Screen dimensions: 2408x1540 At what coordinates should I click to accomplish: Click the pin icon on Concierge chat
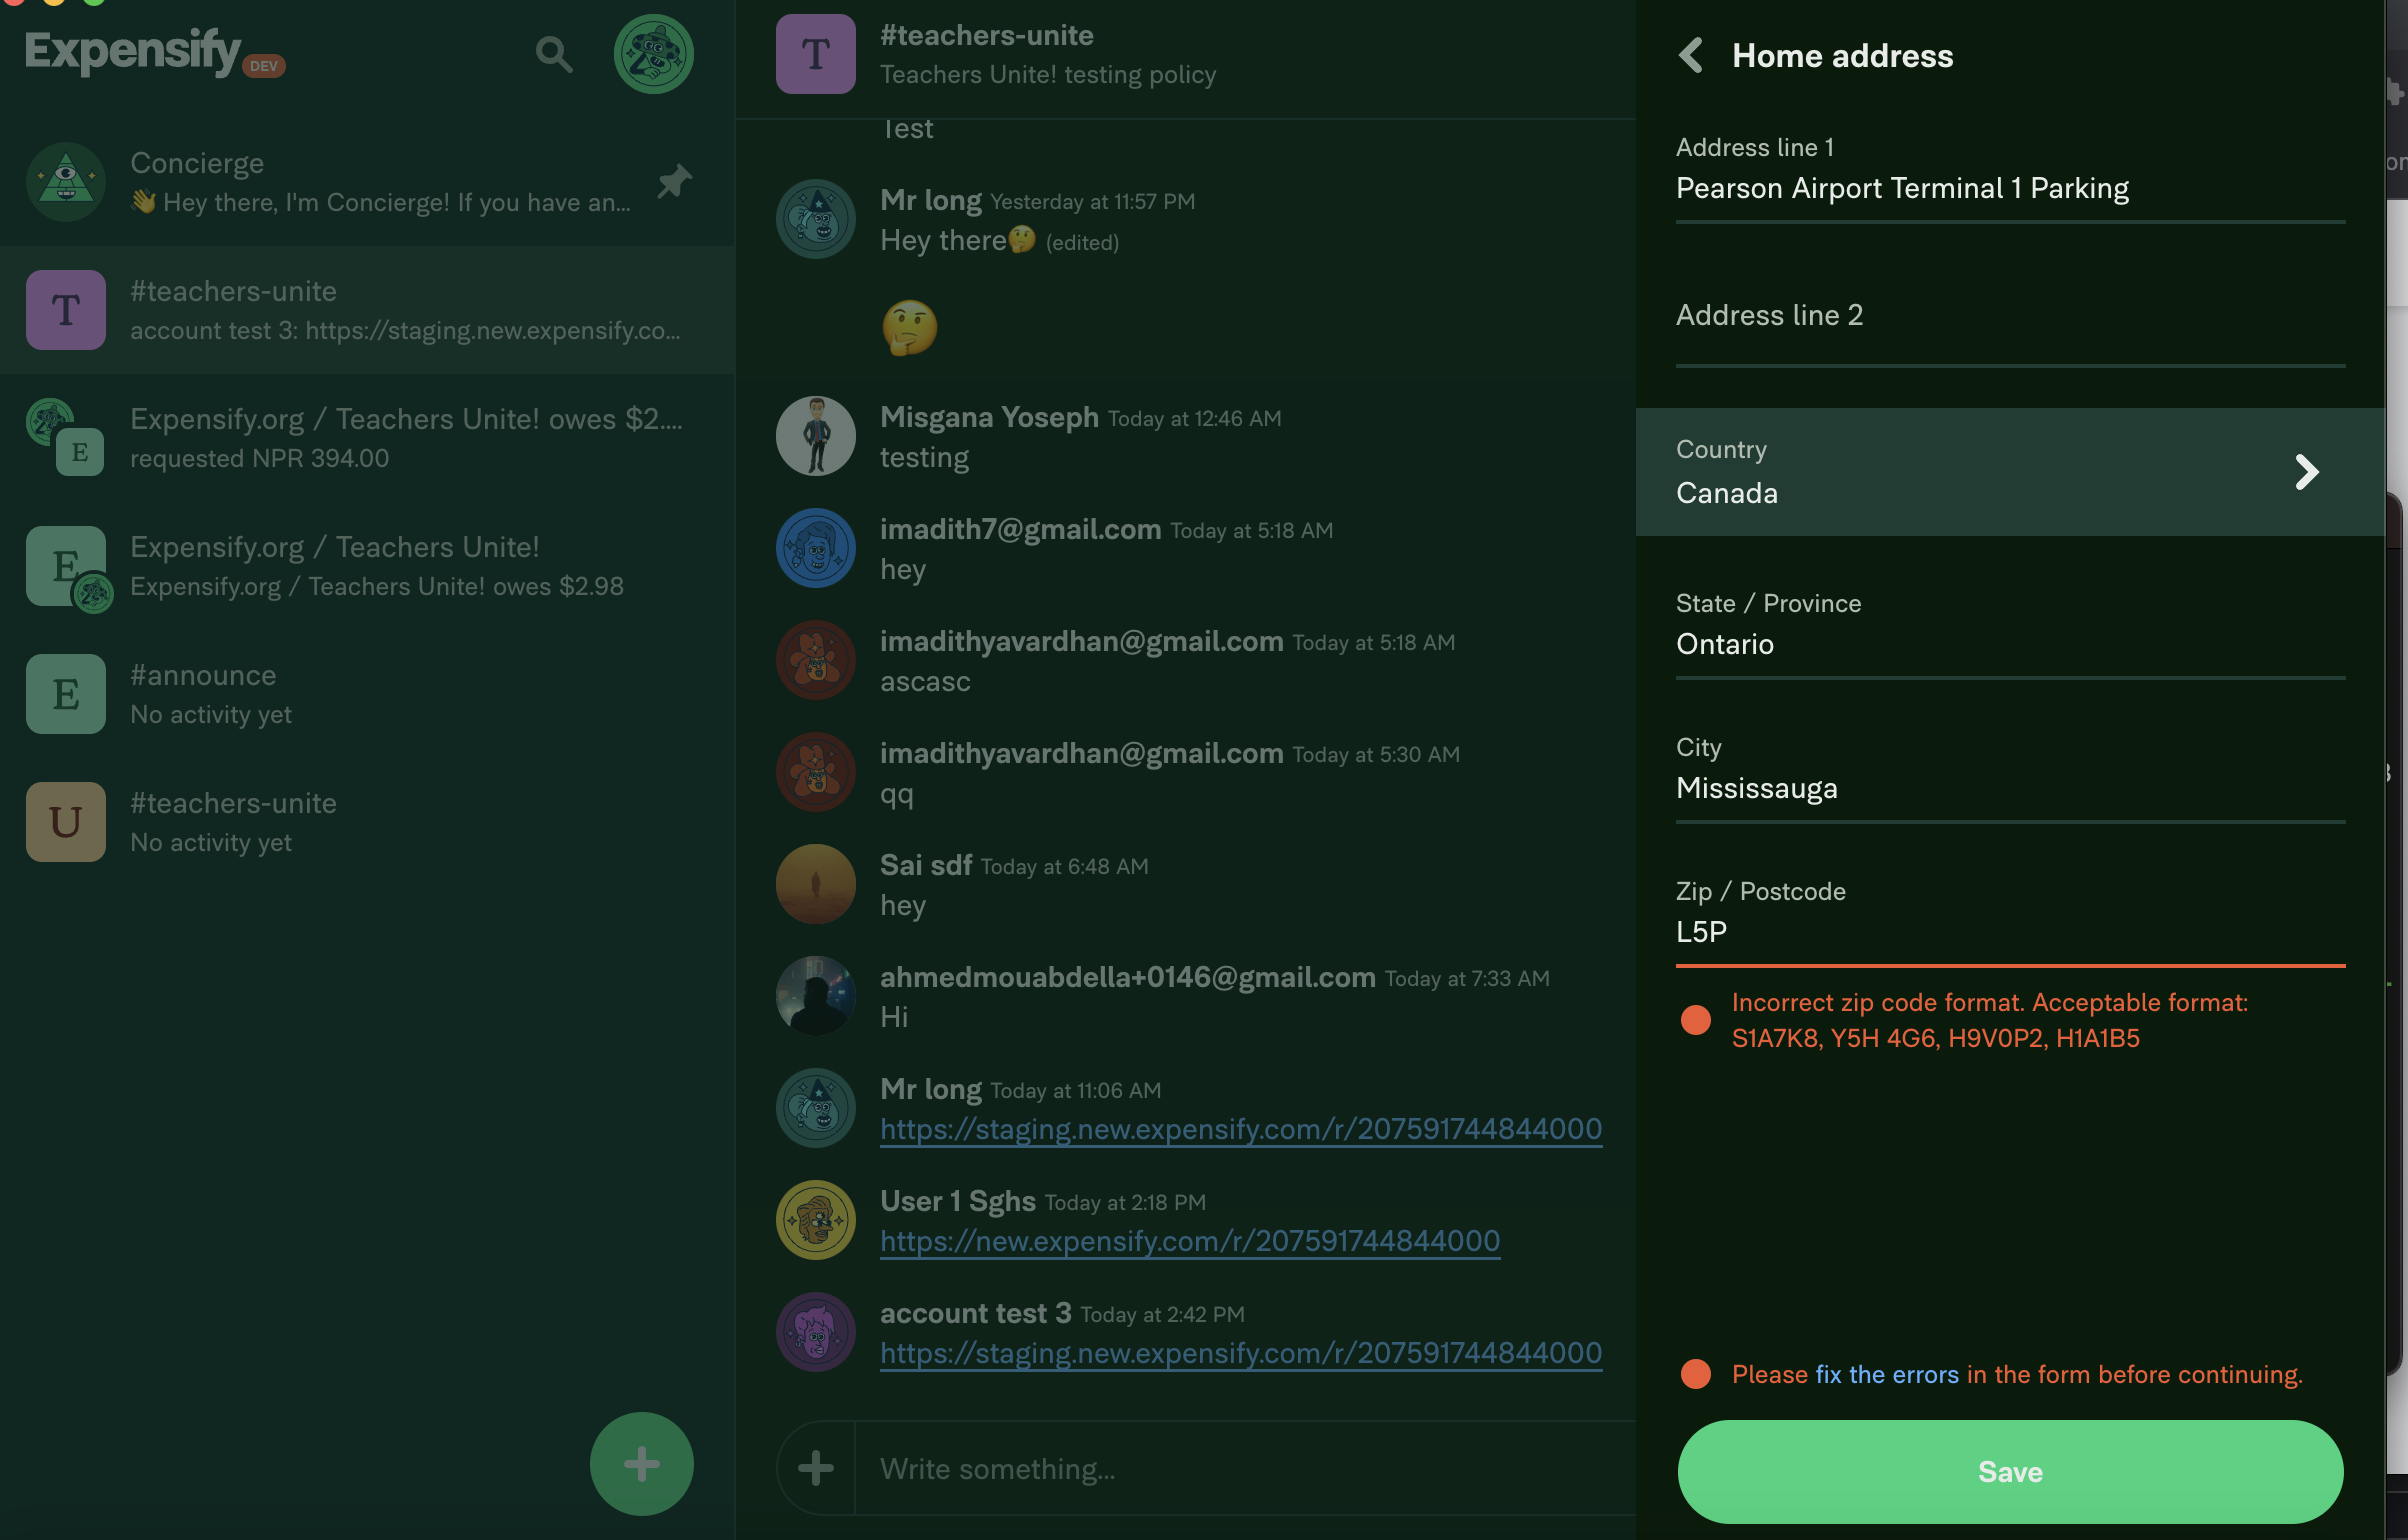pos(675,182)
